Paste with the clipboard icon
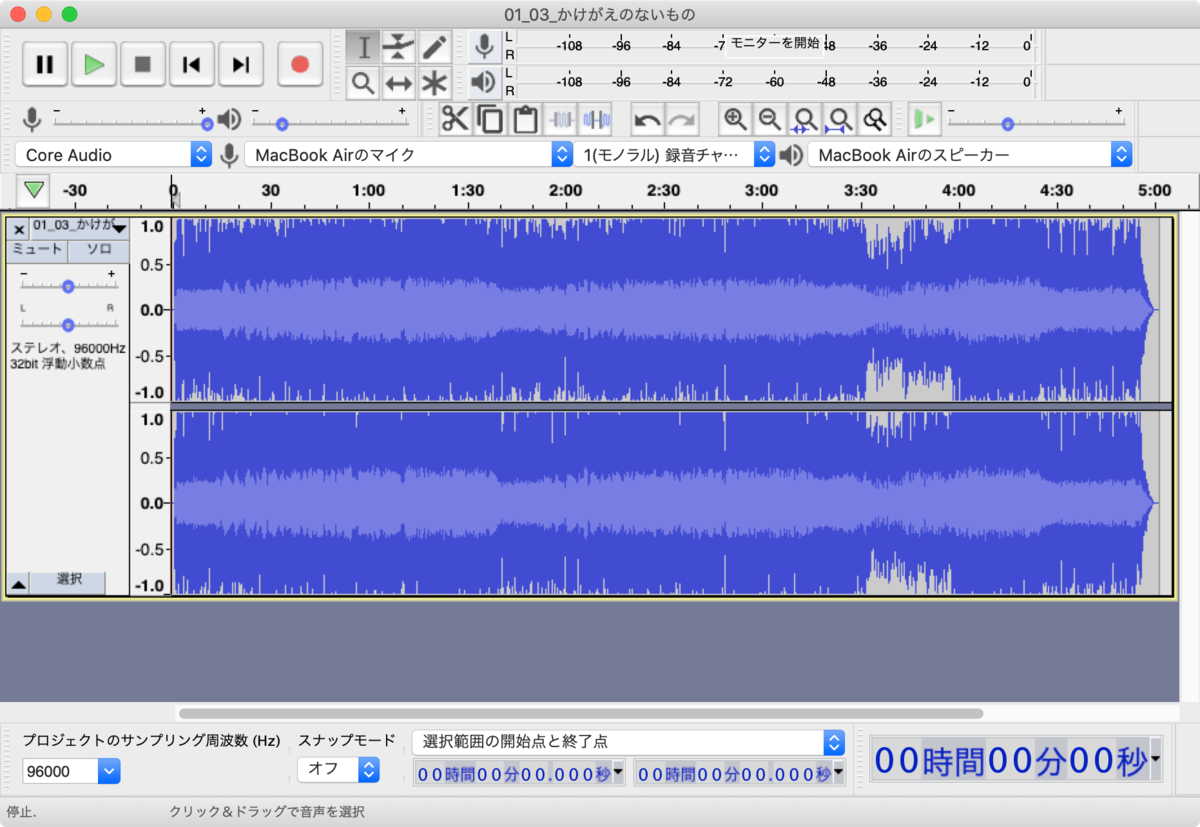This screenshot has height=827, width=1200. [525, 120]
